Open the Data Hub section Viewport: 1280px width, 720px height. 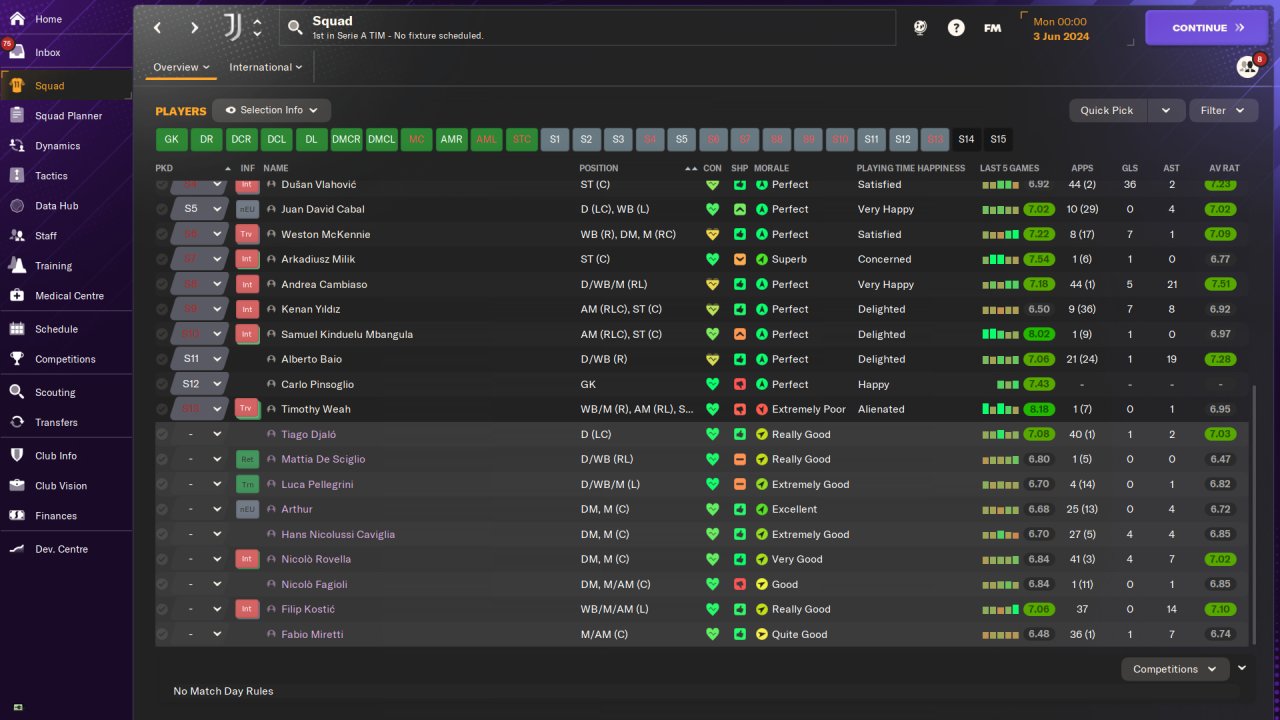(x=56, y=206)
